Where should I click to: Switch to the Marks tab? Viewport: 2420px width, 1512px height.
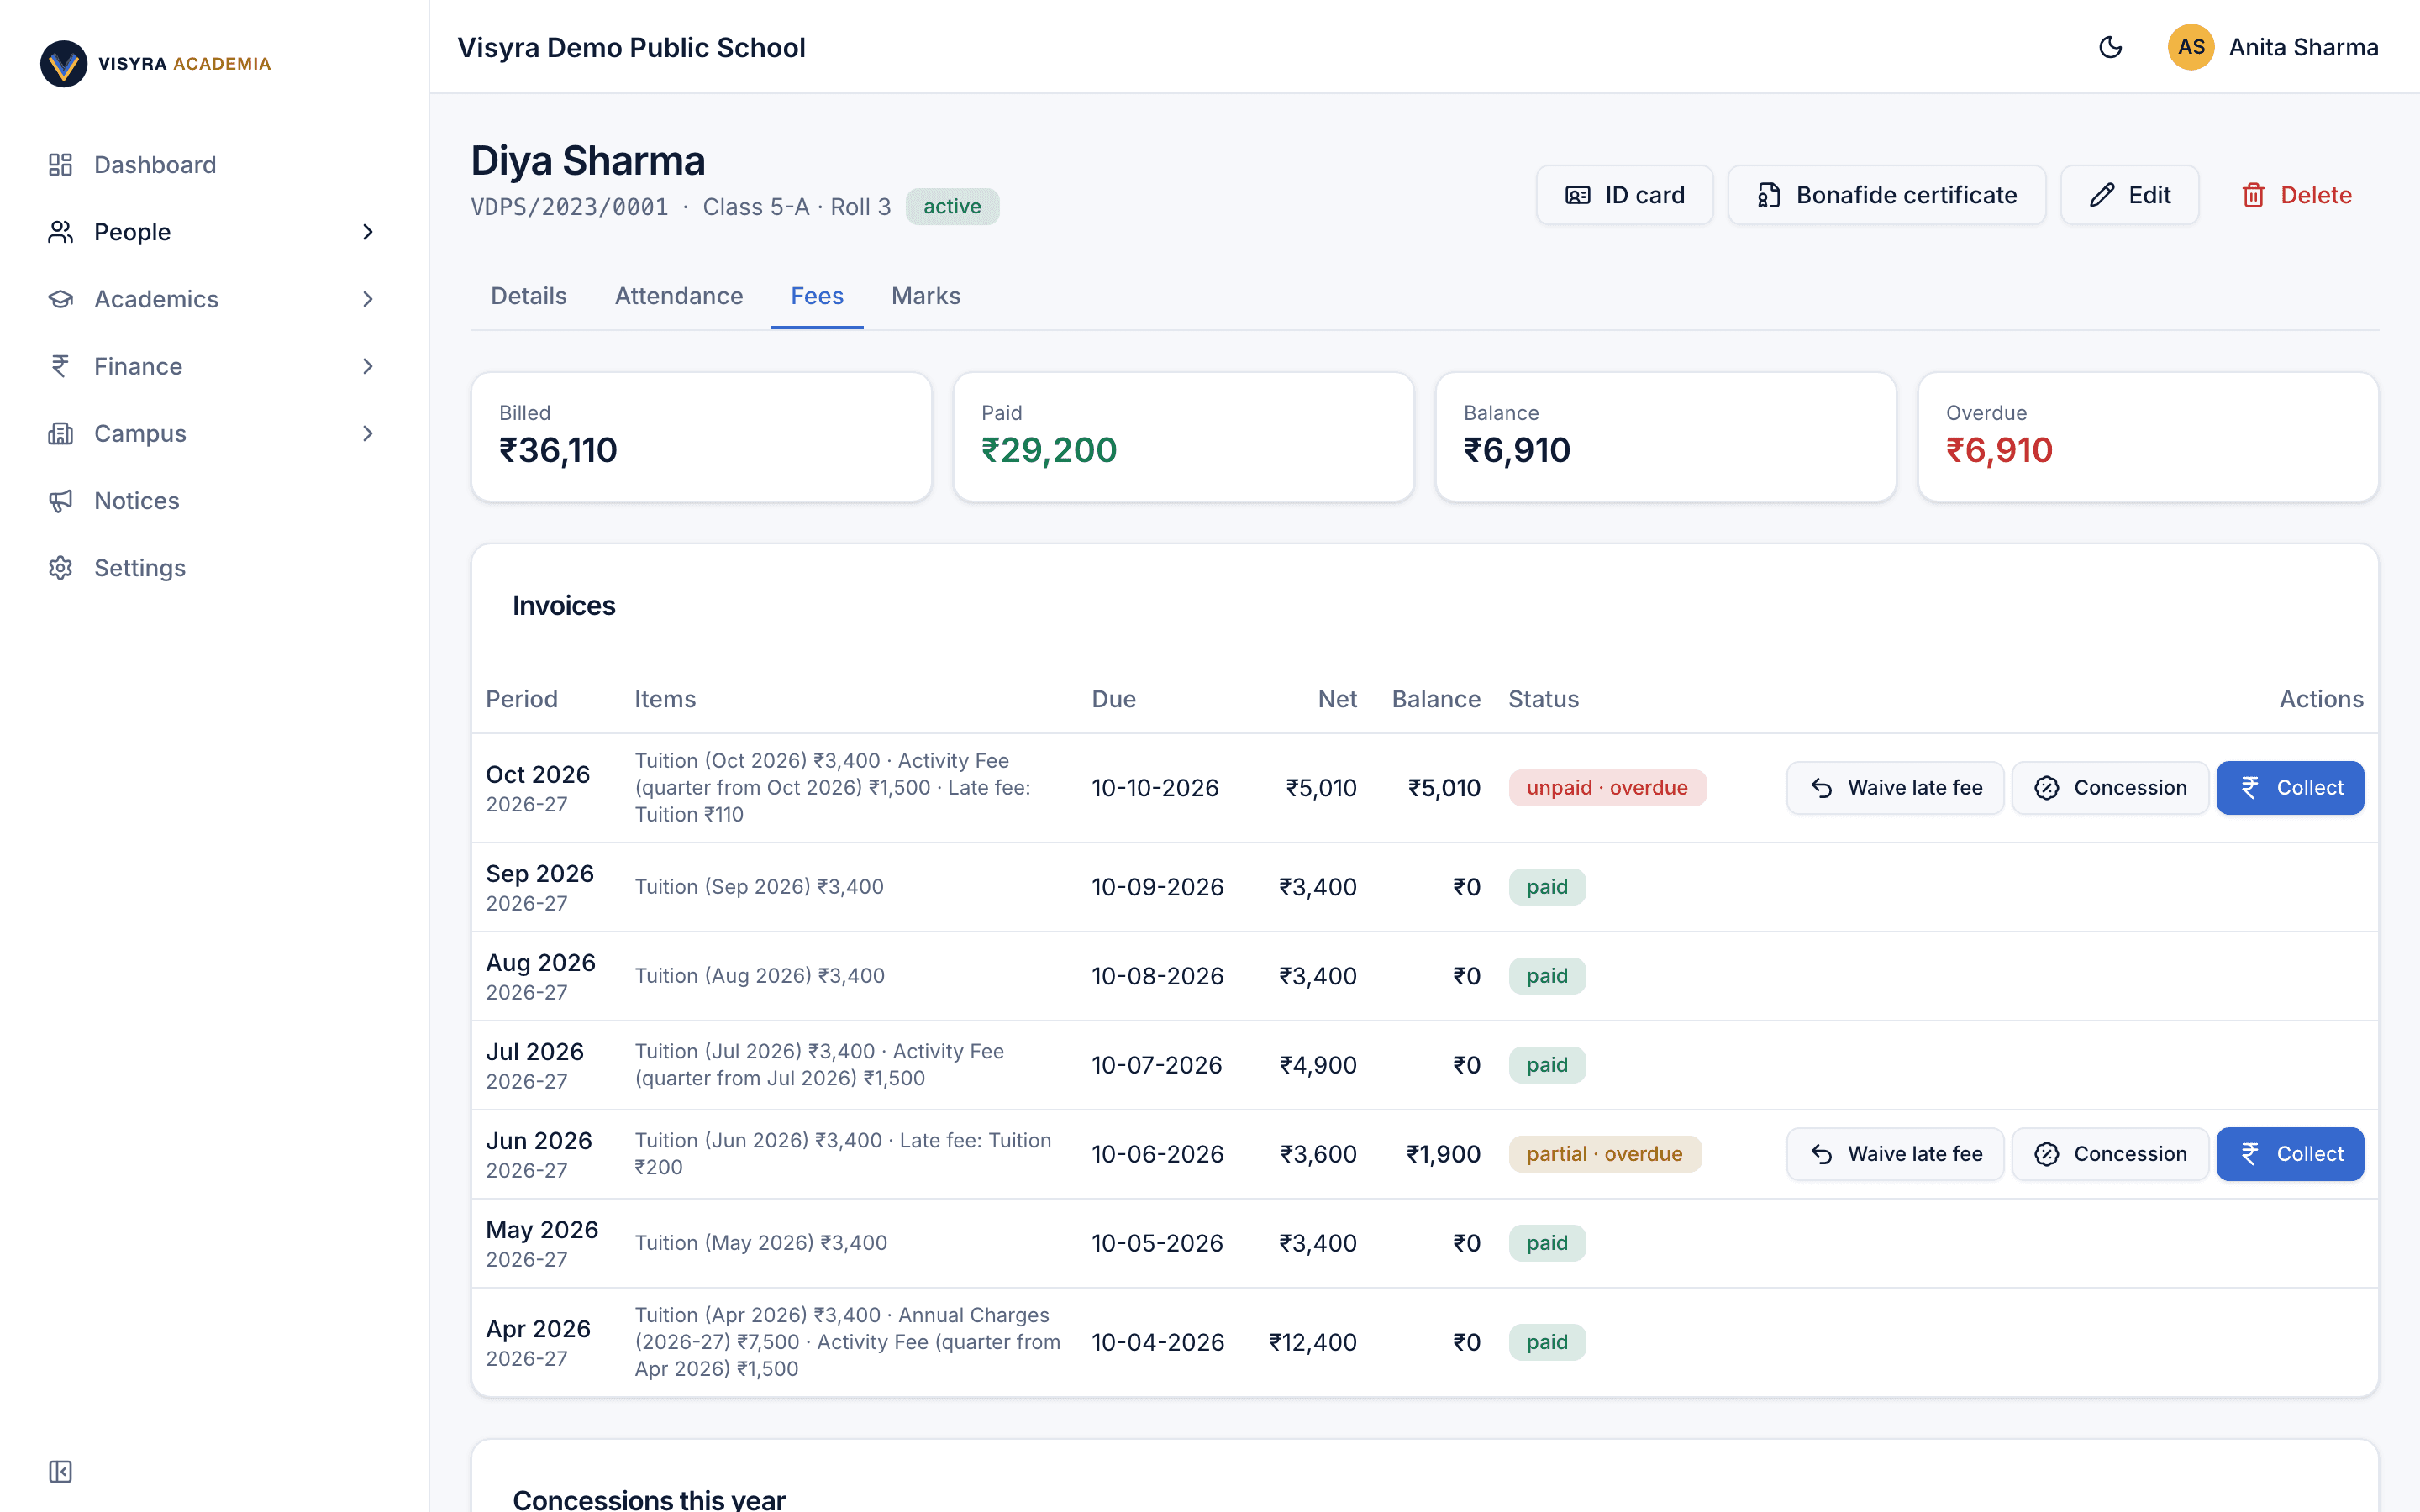(x=926, y=296)
